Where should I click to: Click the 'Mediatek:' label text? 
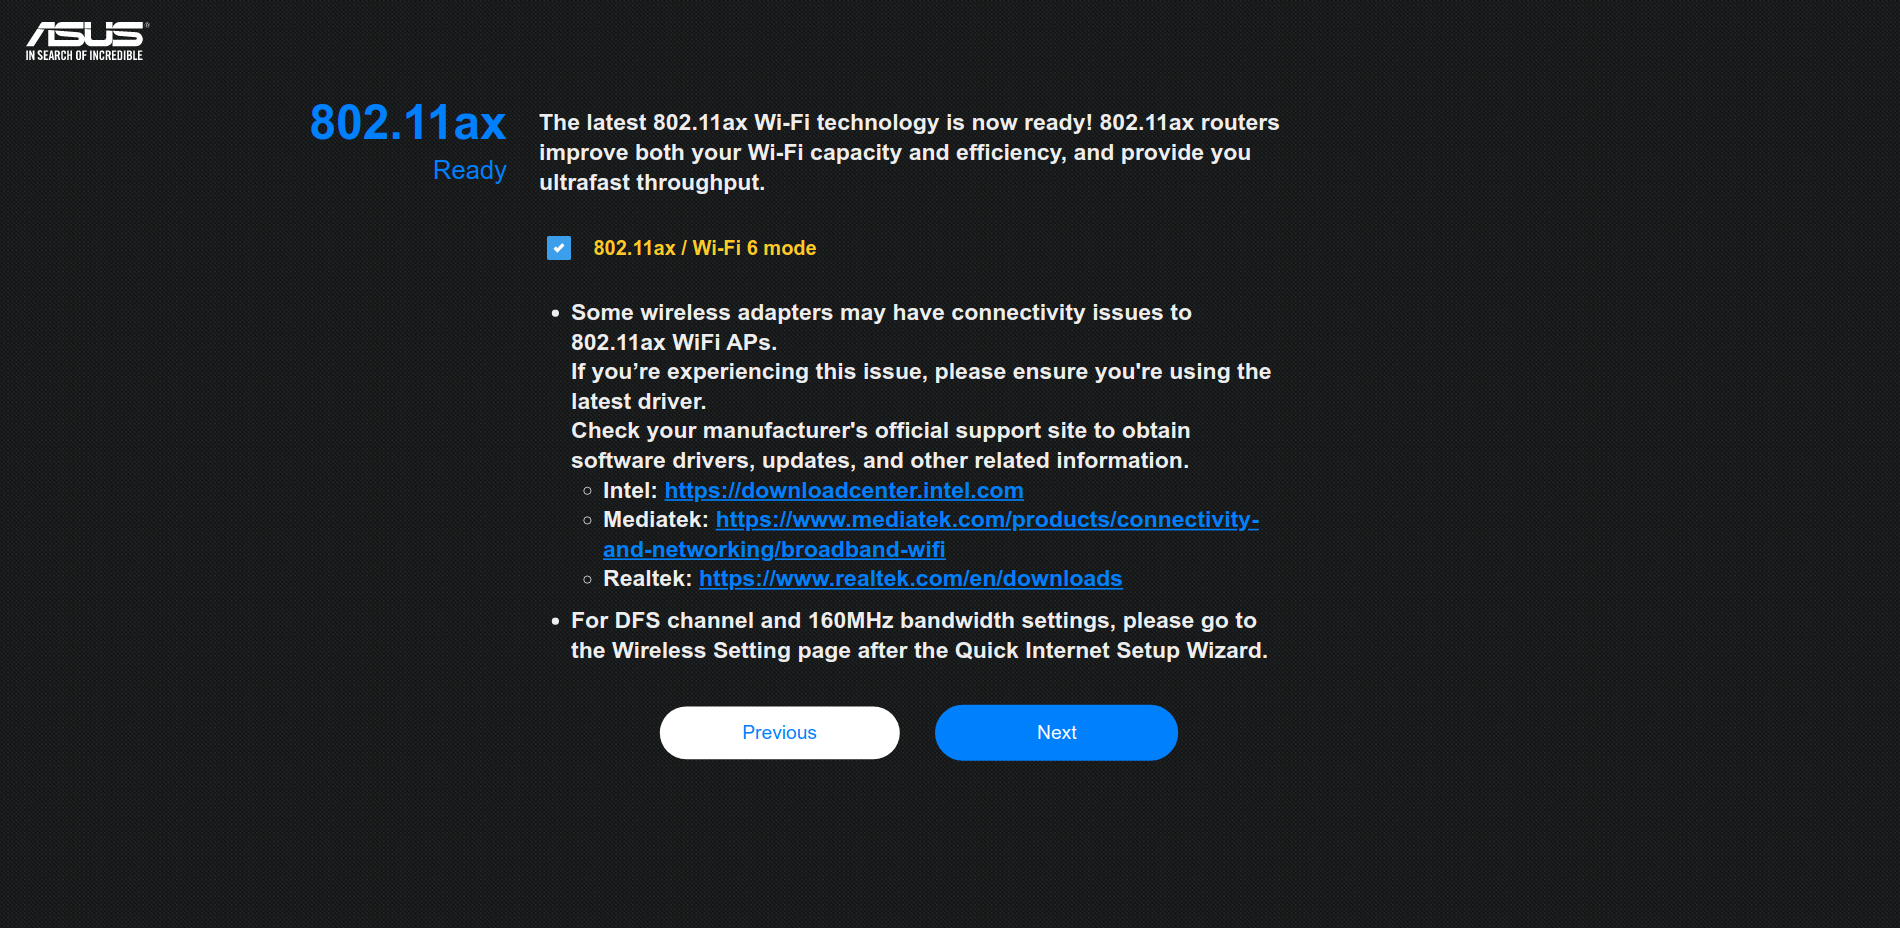point(655,520)
